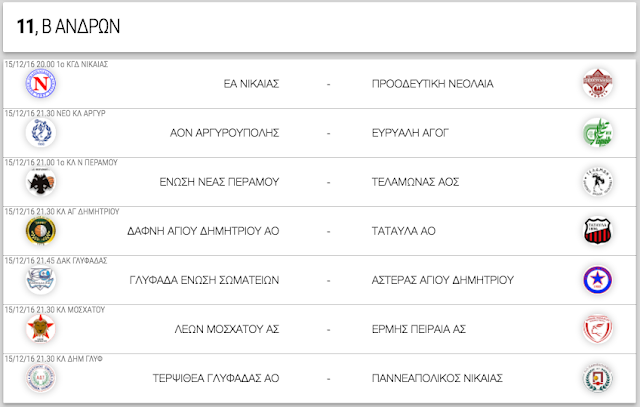This screenshot has width=640, height=407.
Task: Click the ΓΛΥΦΑΔΑ ΕΝΩΣΗ ΣΩΜΑΤΕΙΩΝ logo
Action: tap(41, 280)
